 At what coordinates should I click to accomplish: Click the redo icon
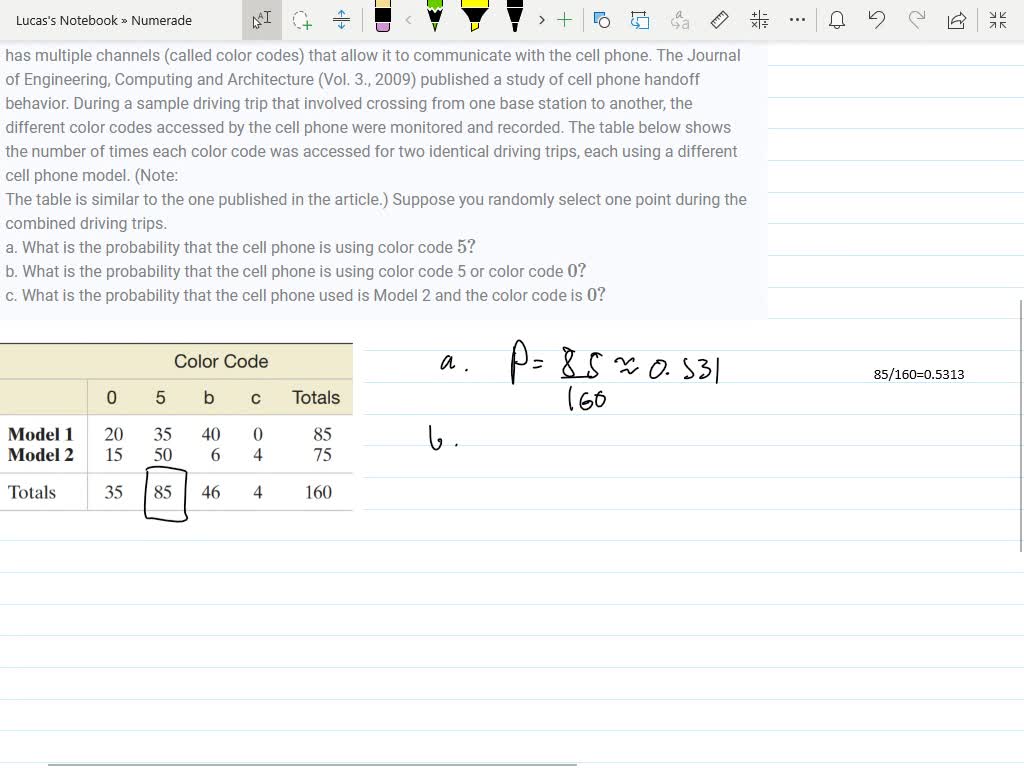tap(916, 20)
